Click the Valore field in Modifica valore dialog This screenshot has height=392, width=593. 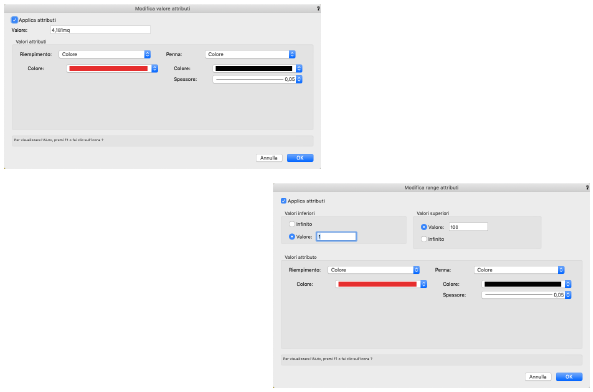[100, 30]
